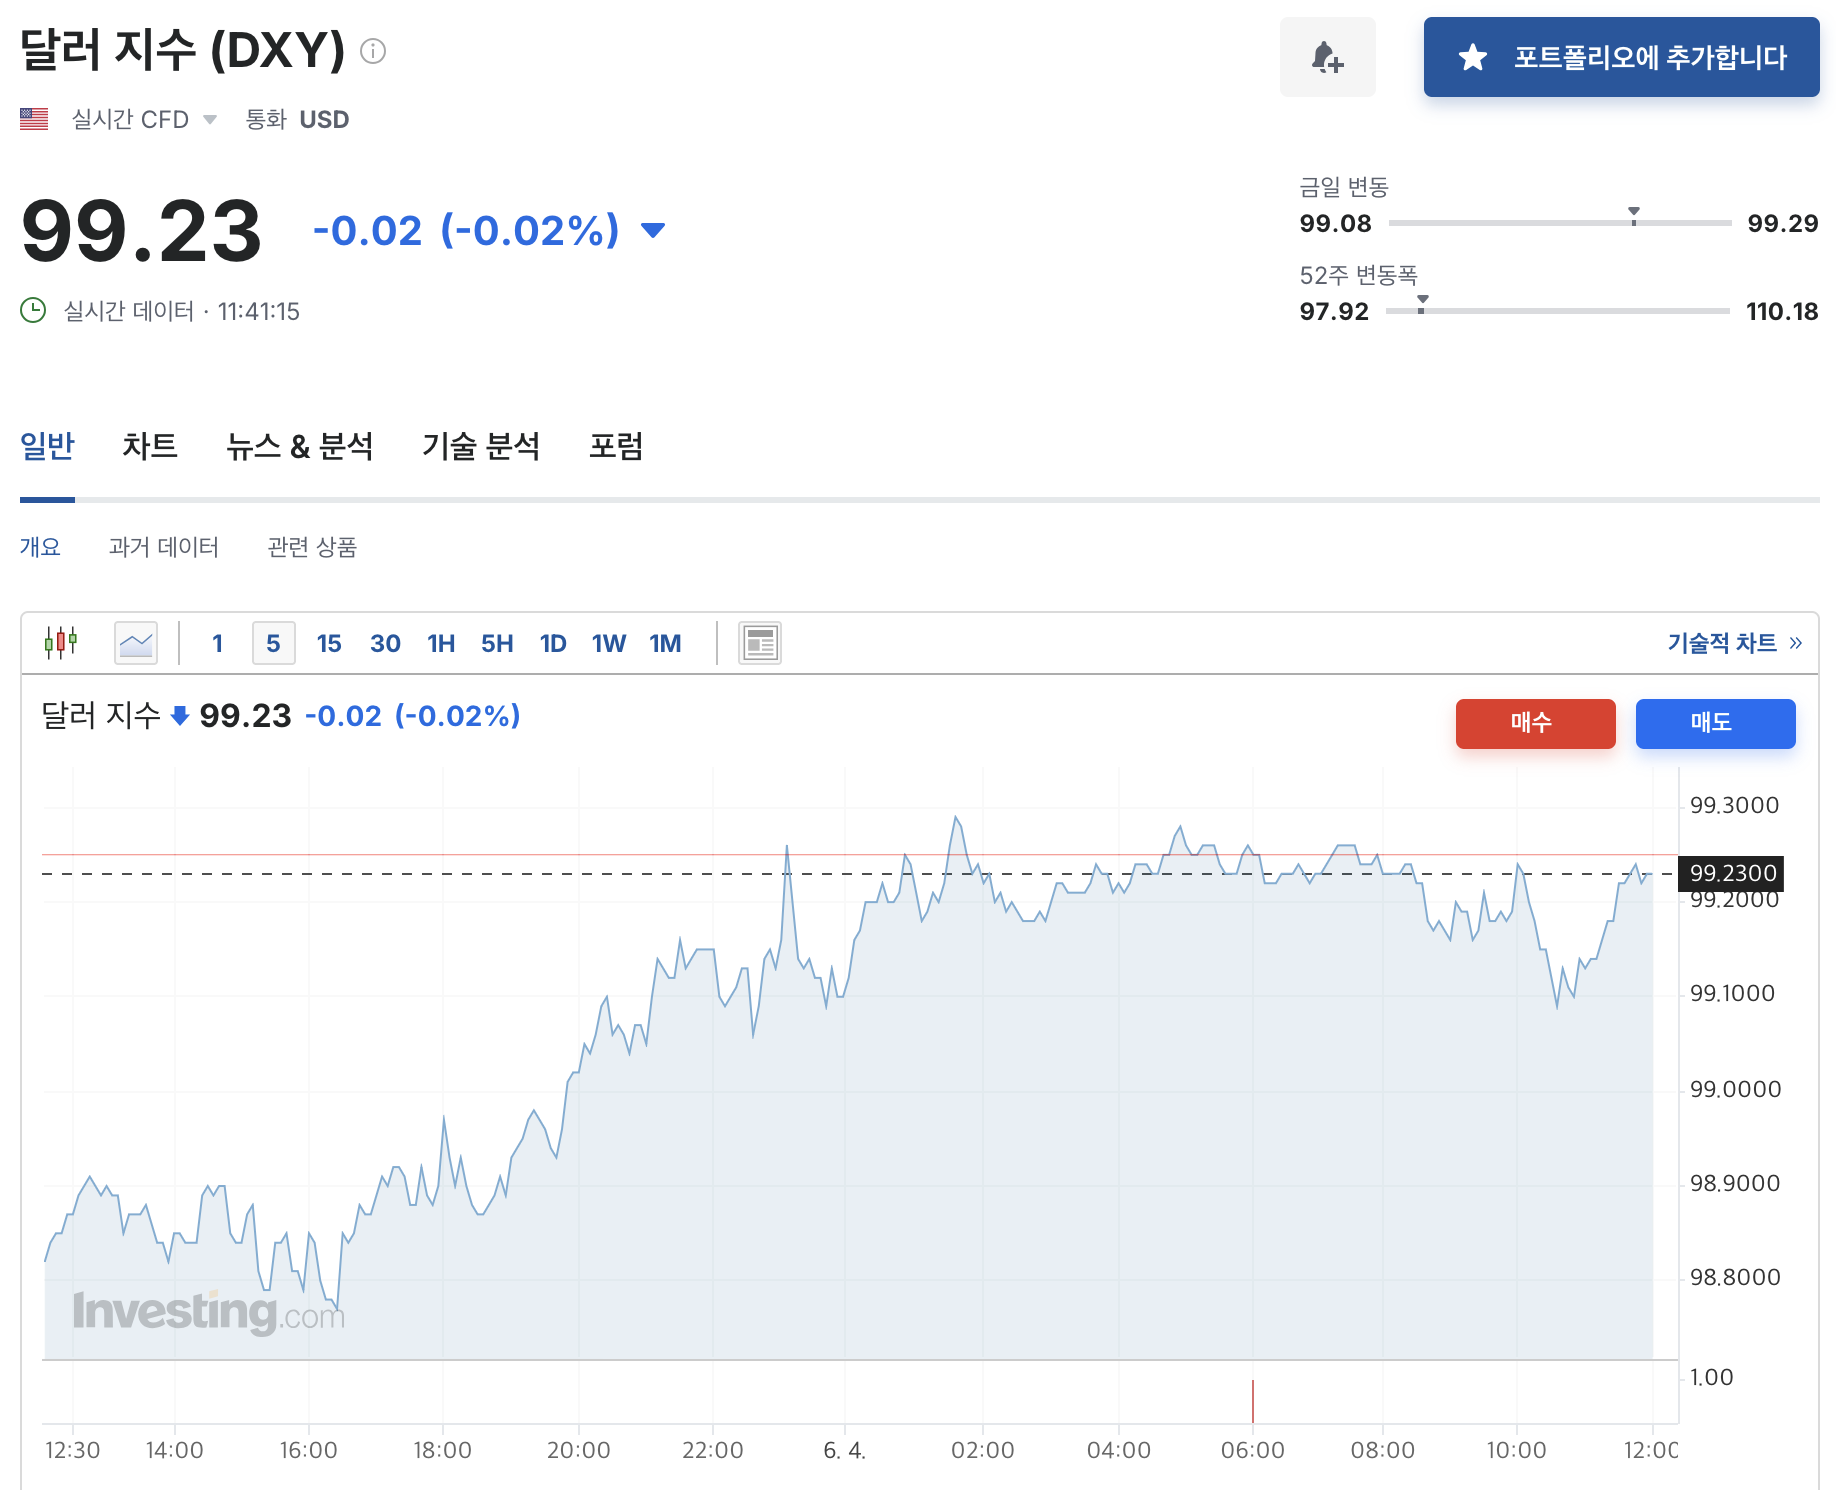Open the 차트 tab
The image size is (1836, 1490).
[x=150, y=446]
